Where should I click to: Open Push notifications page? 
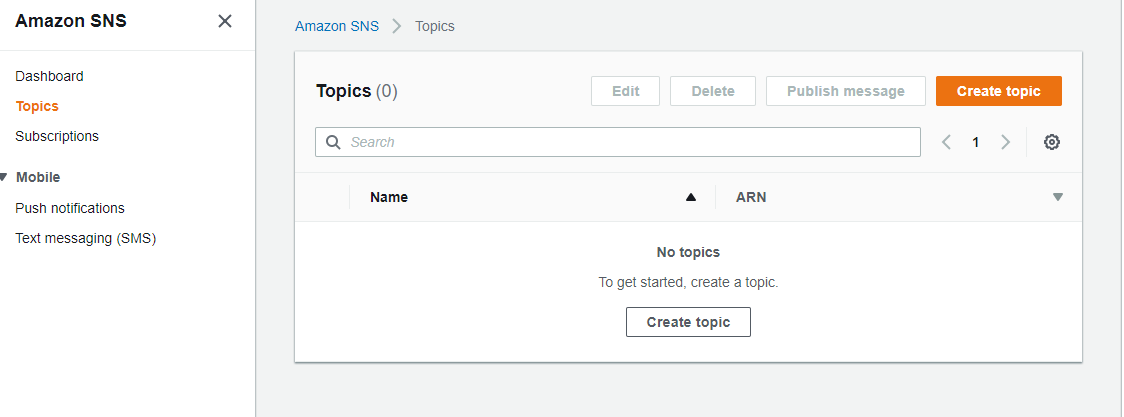[x=70, y=208]
